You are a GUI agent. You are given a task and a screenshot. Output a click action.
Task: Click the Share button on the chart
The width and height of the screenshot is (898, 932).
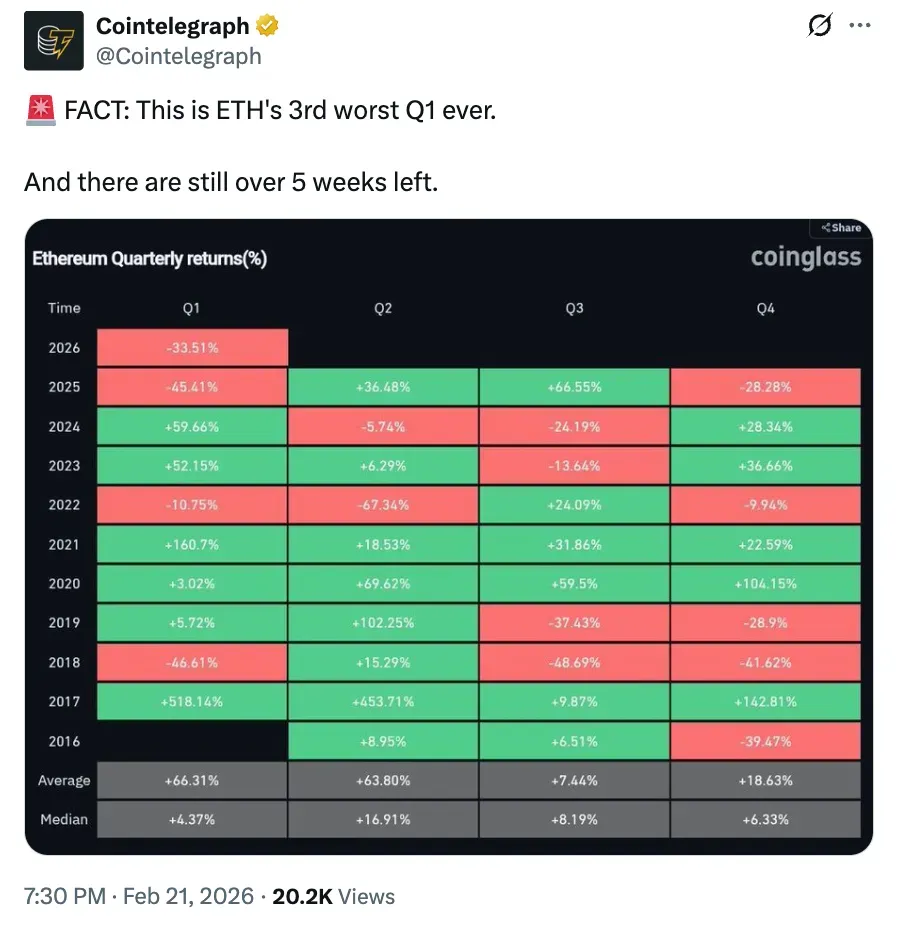coord(841,228)
